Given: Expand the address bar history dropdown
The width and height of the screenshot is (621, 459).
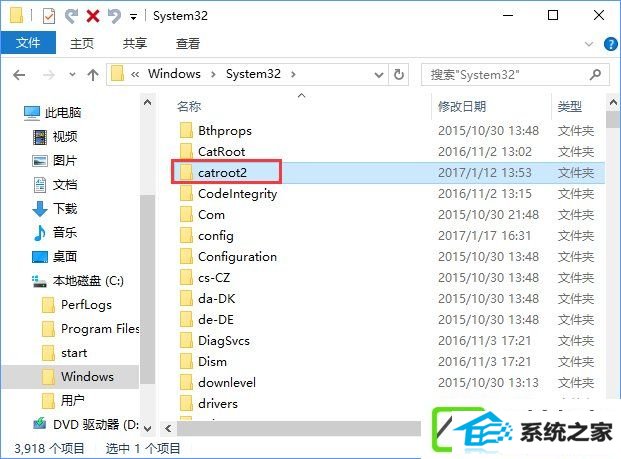Looking at the screenshot, I should click(x=379, y=74).
